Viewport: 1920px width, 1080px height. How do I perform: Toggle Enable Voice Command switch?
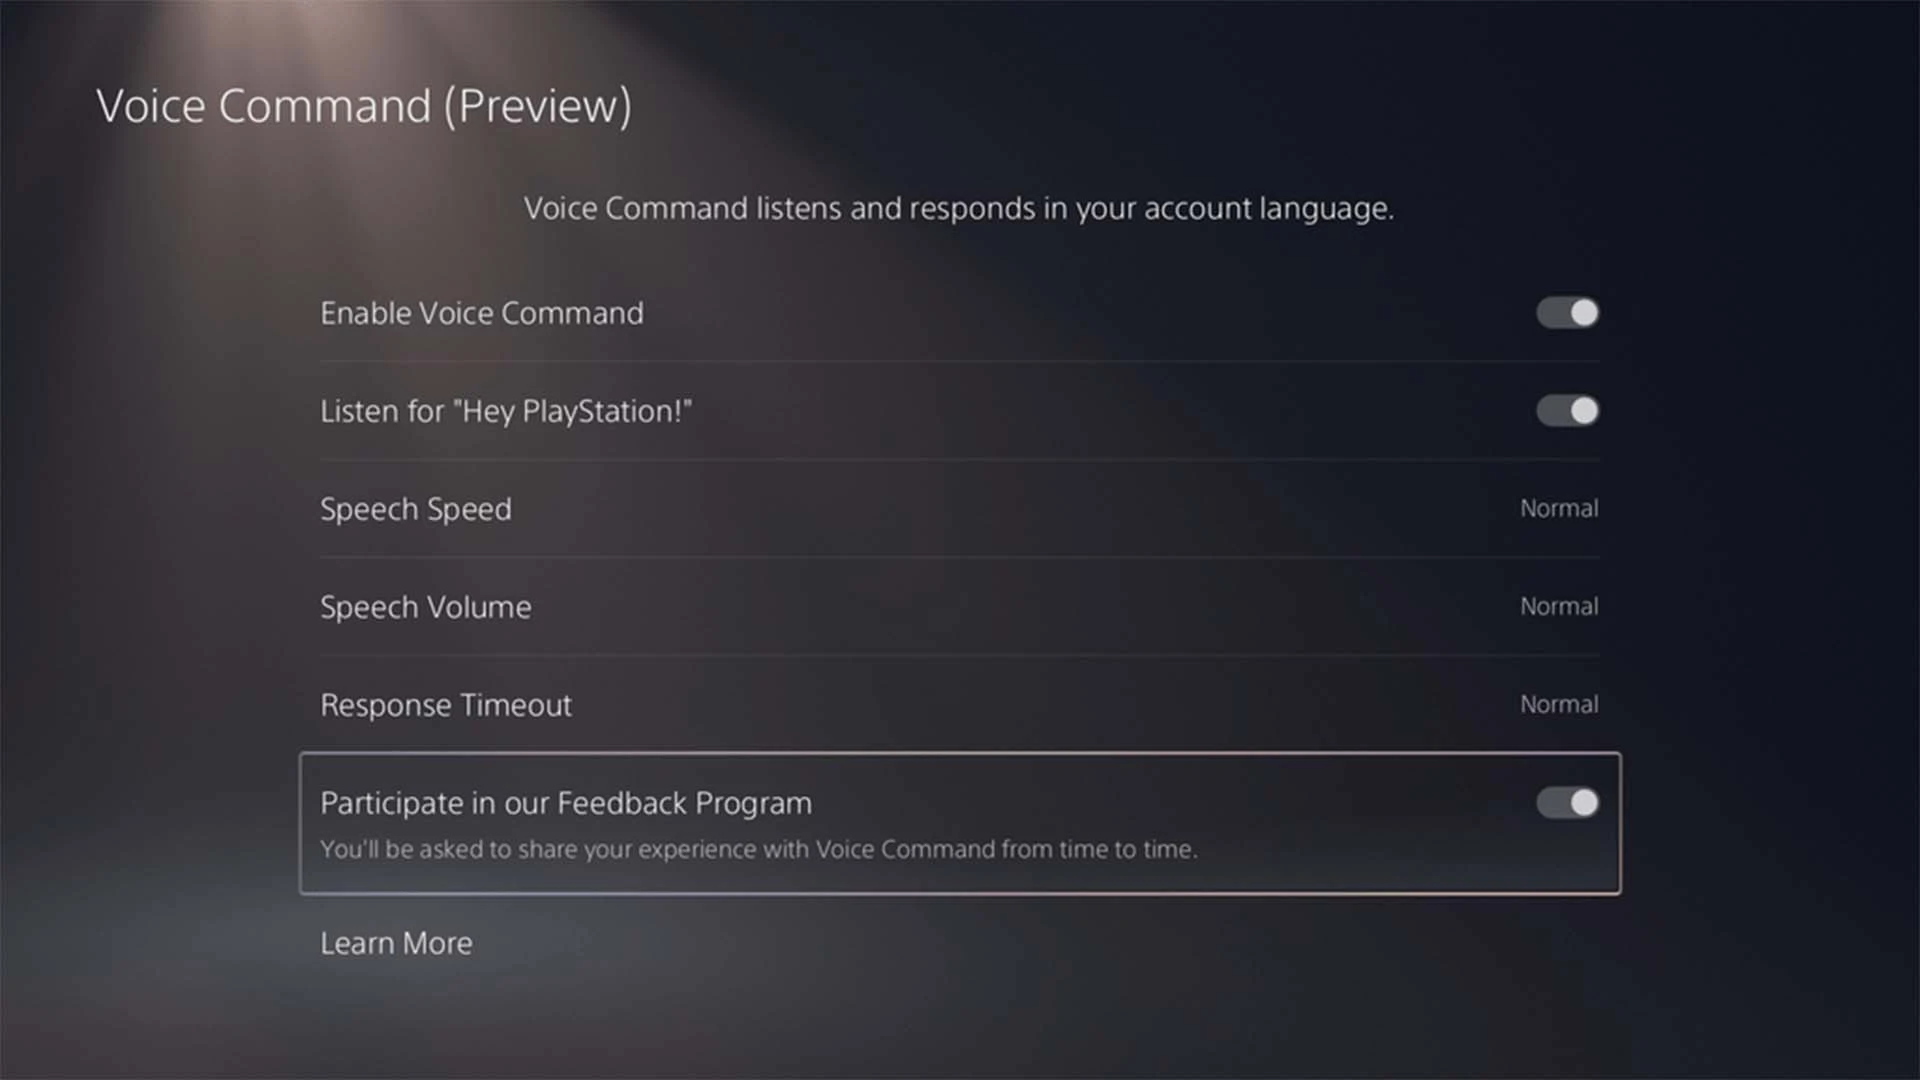1567,313
